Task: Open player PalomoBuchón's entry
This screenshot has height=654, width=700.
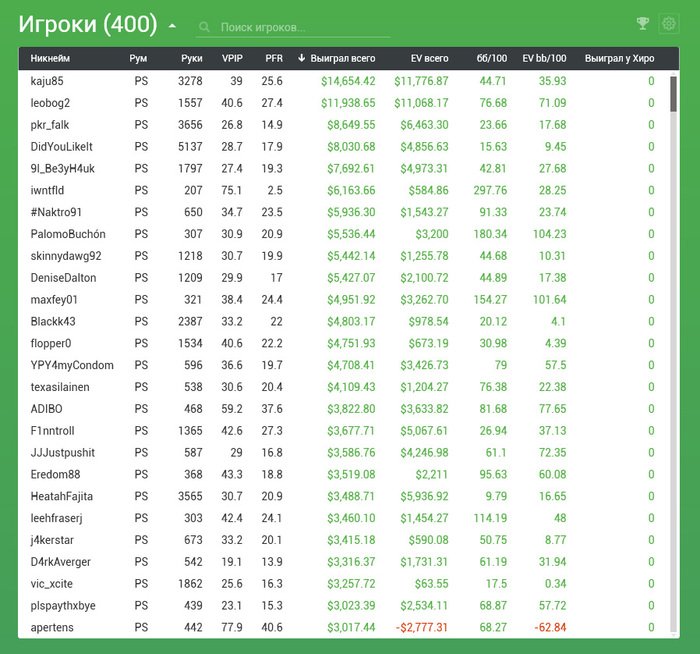Action: pyautogui.click(x=68, y=233)
